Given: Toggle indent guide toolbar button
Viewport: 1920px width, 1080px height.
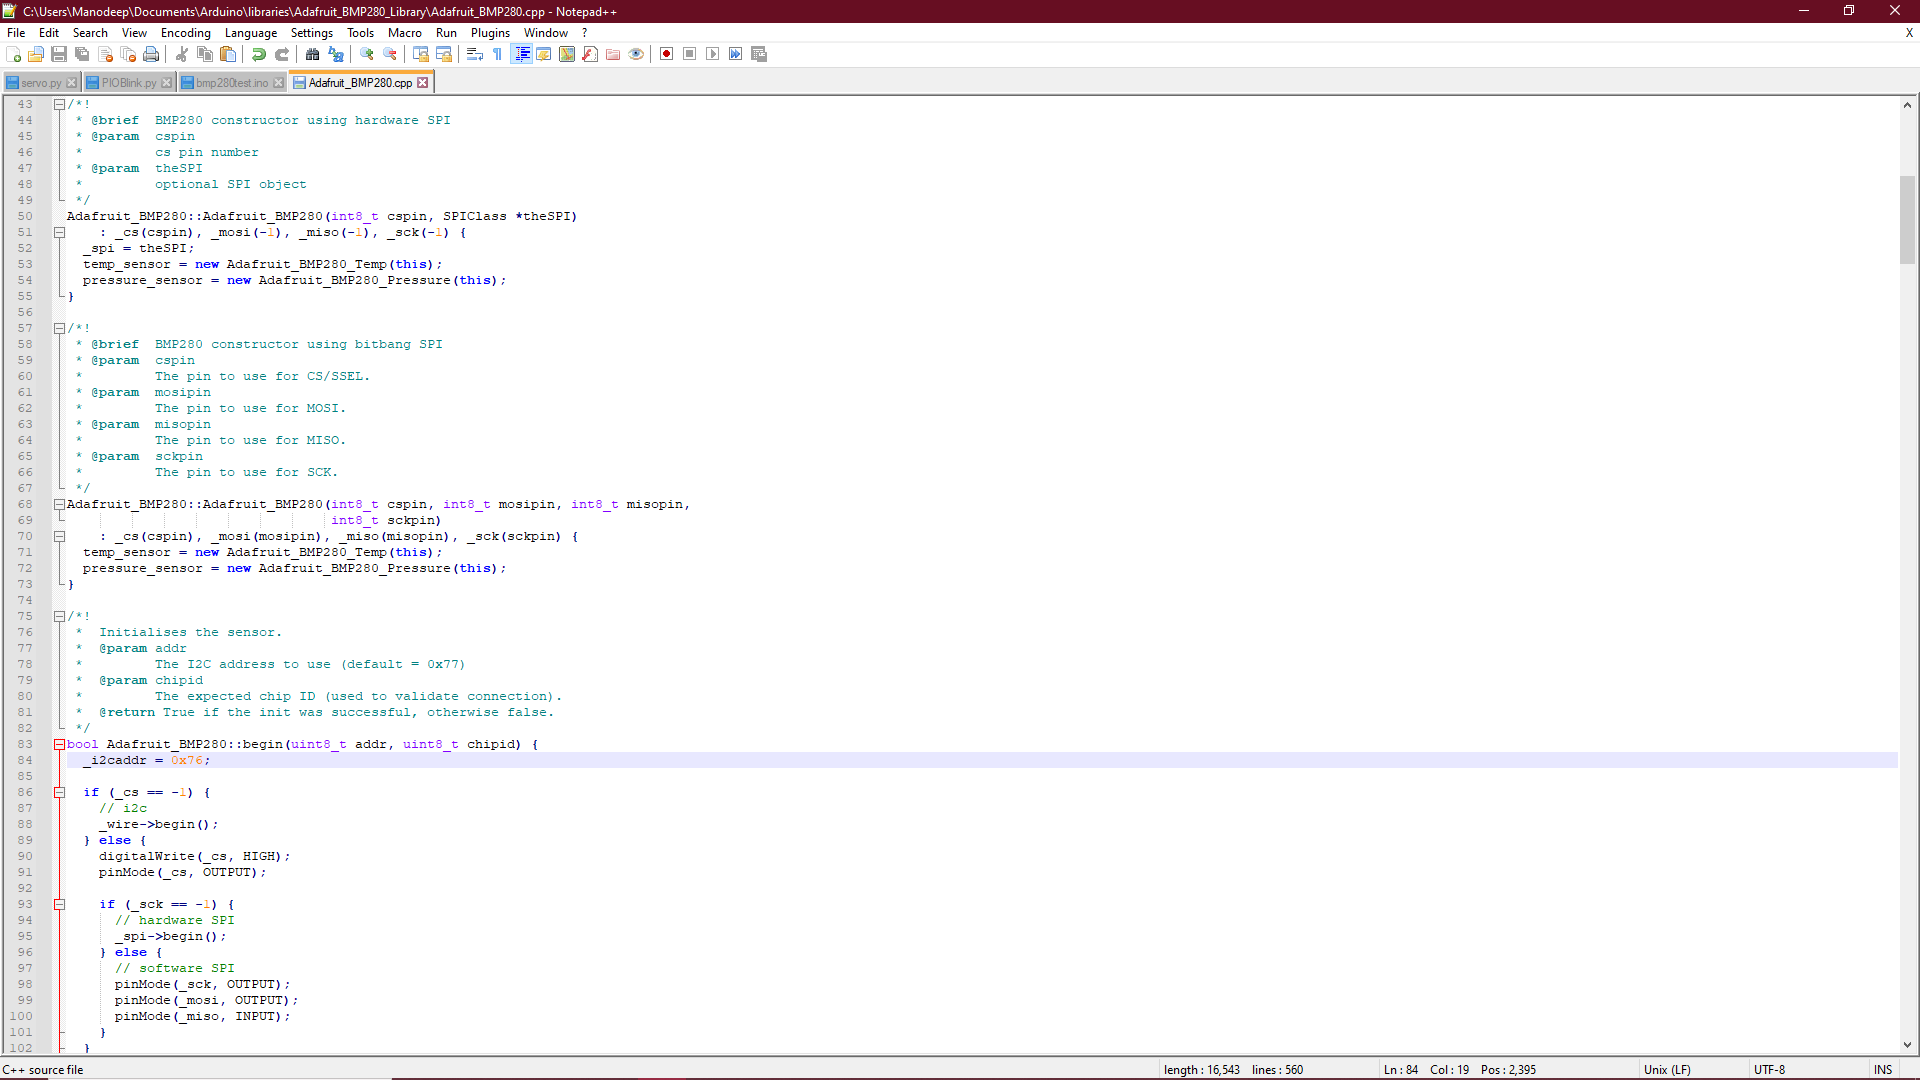Looking at the screenshot, I should pos(521,54).
